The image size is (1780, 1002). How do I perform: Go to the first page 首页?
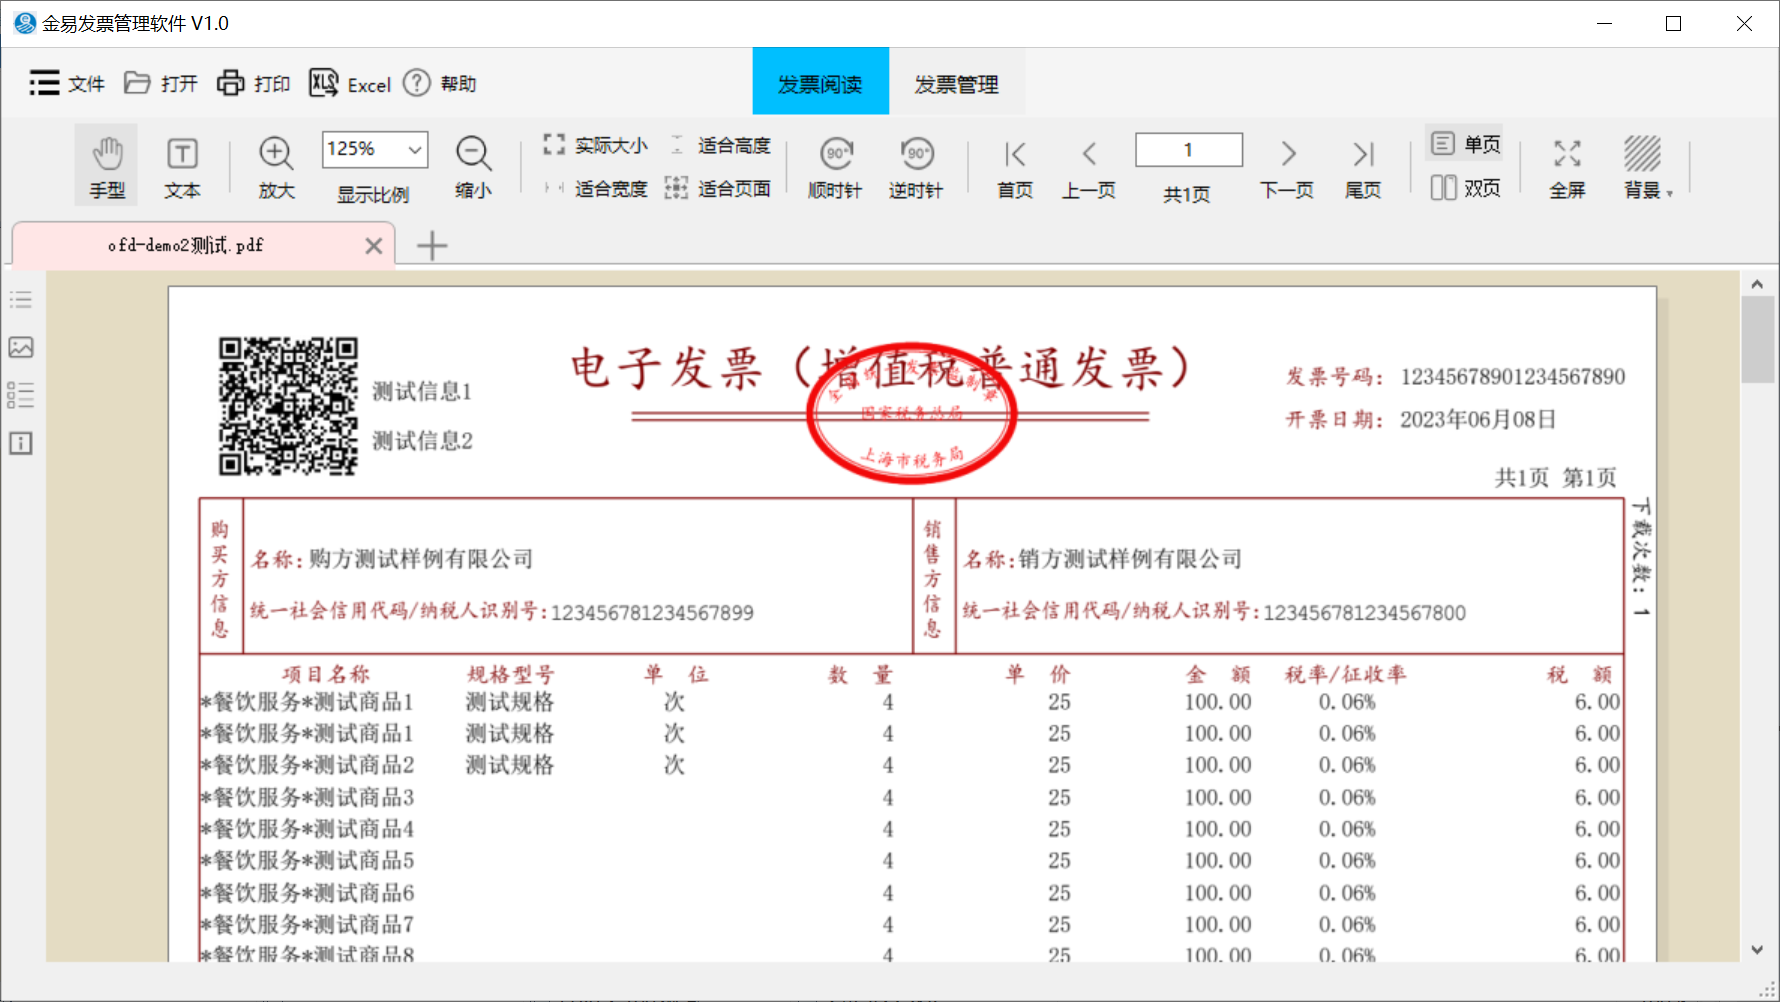pos(1015,167)
